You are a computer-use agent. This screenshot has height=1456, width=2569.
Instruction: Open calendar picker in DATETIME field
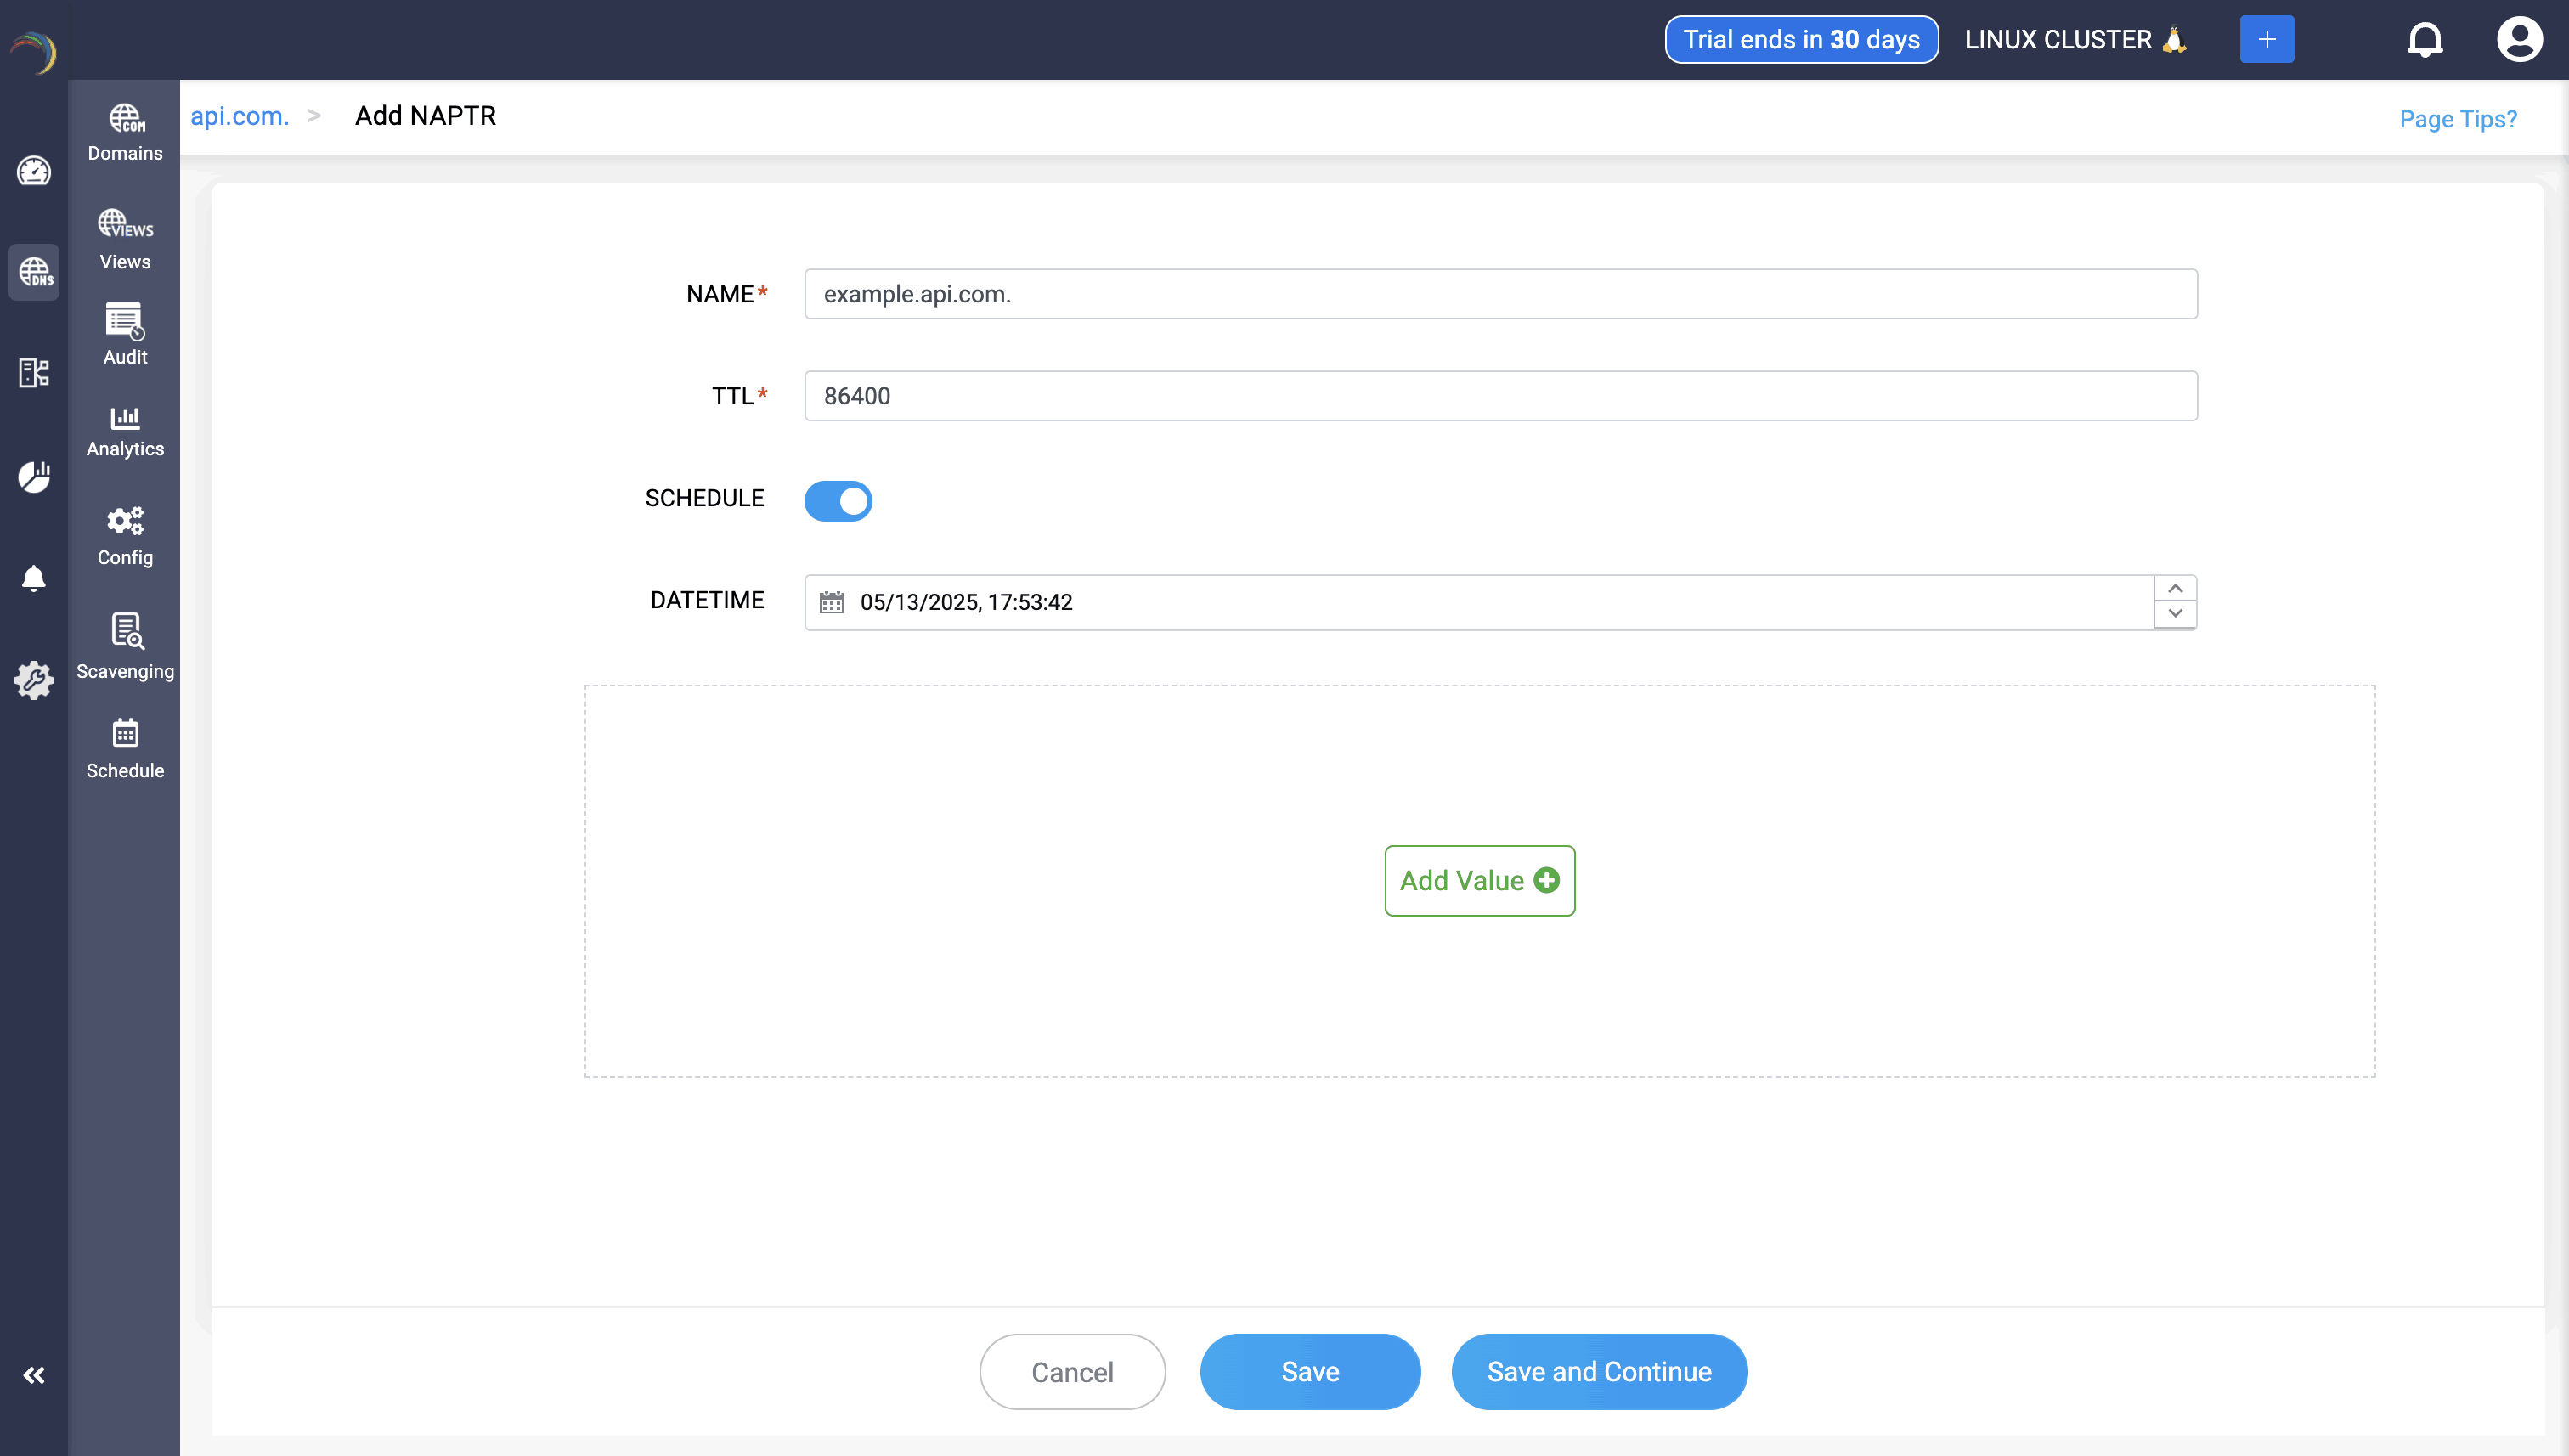click(x=831, y=602)
